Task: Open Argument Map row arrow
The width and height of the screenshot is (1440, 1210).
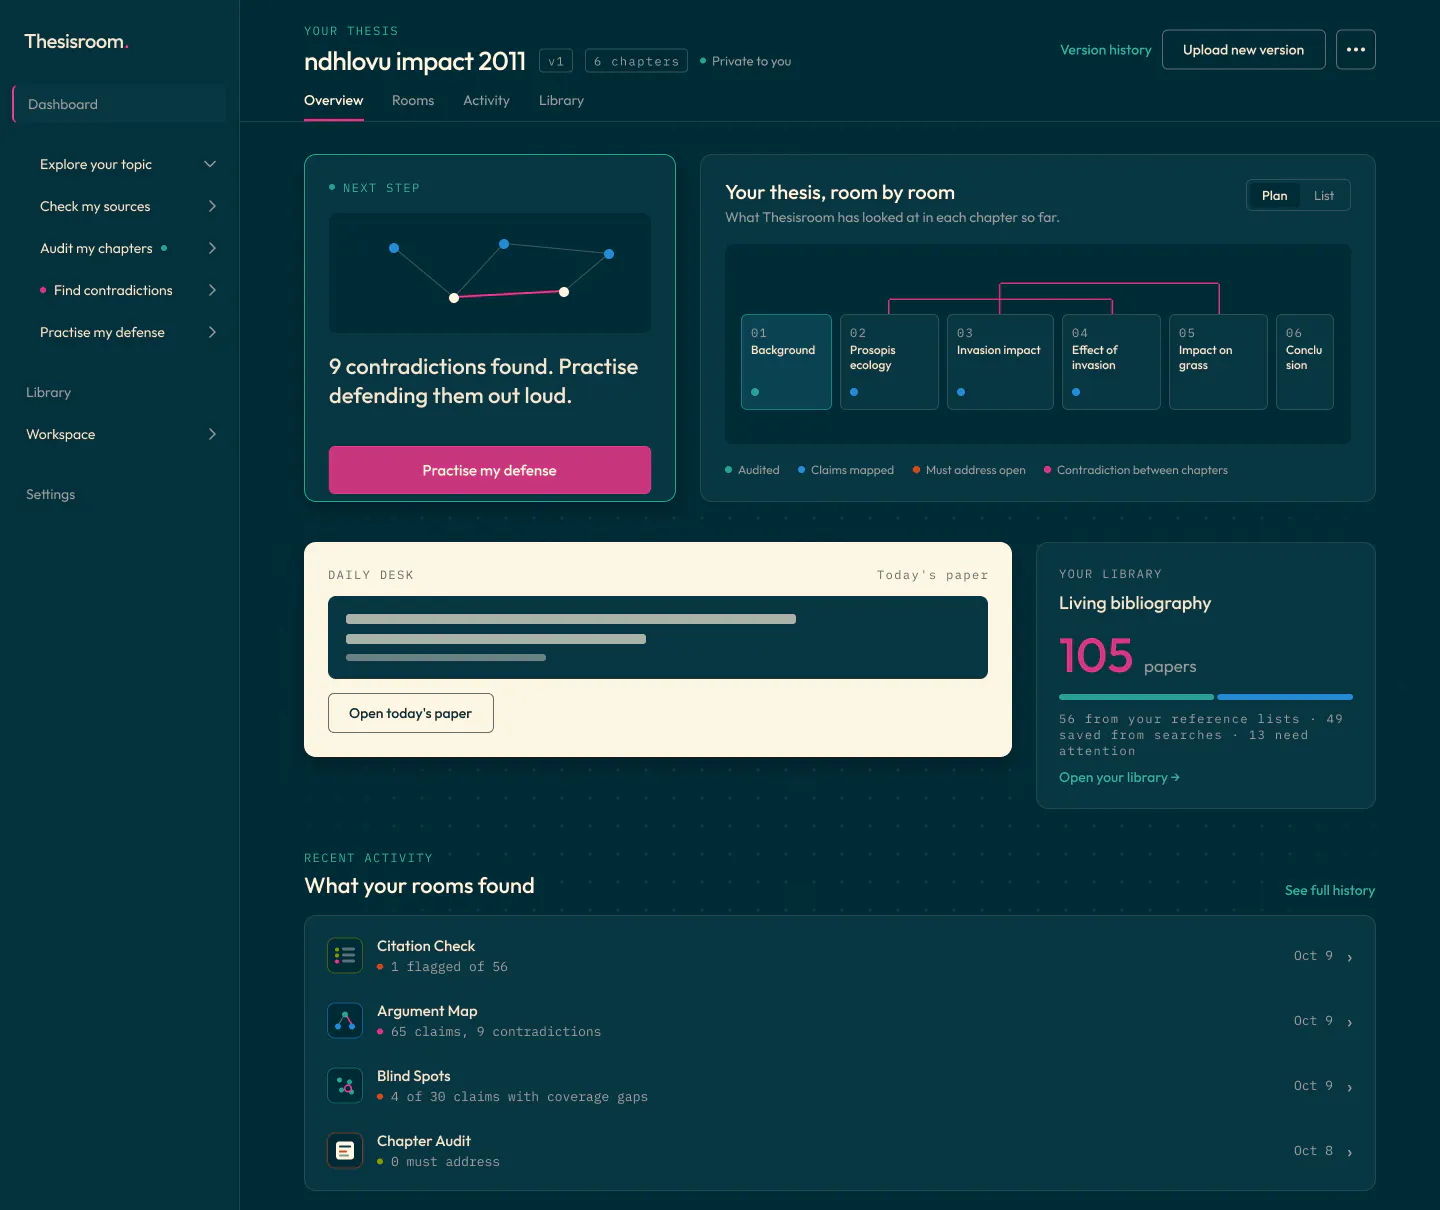Action: click(1349, 1022)
